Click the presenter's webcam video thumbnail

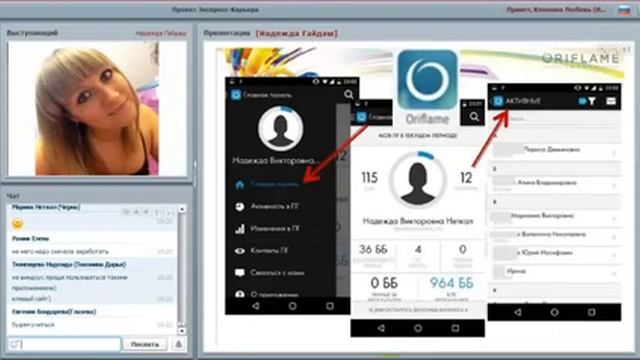(97, 109)
